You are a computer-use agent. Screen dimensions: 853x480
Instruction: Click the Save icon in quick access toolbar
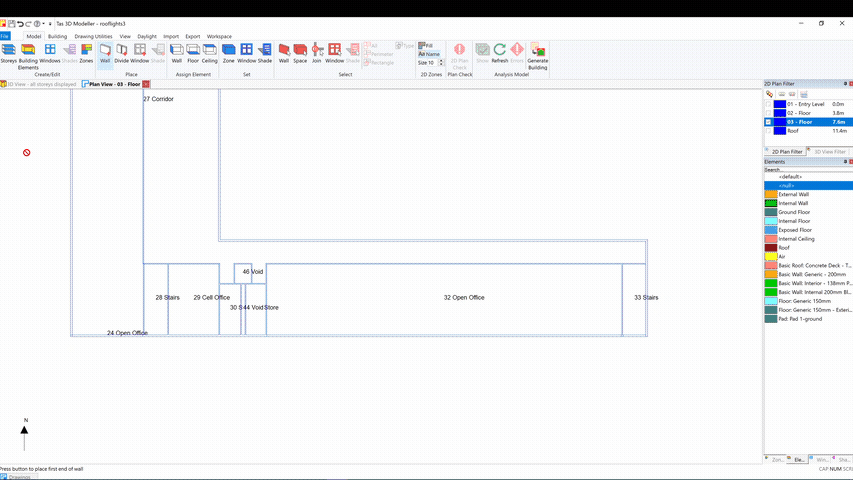coord(11,24)
